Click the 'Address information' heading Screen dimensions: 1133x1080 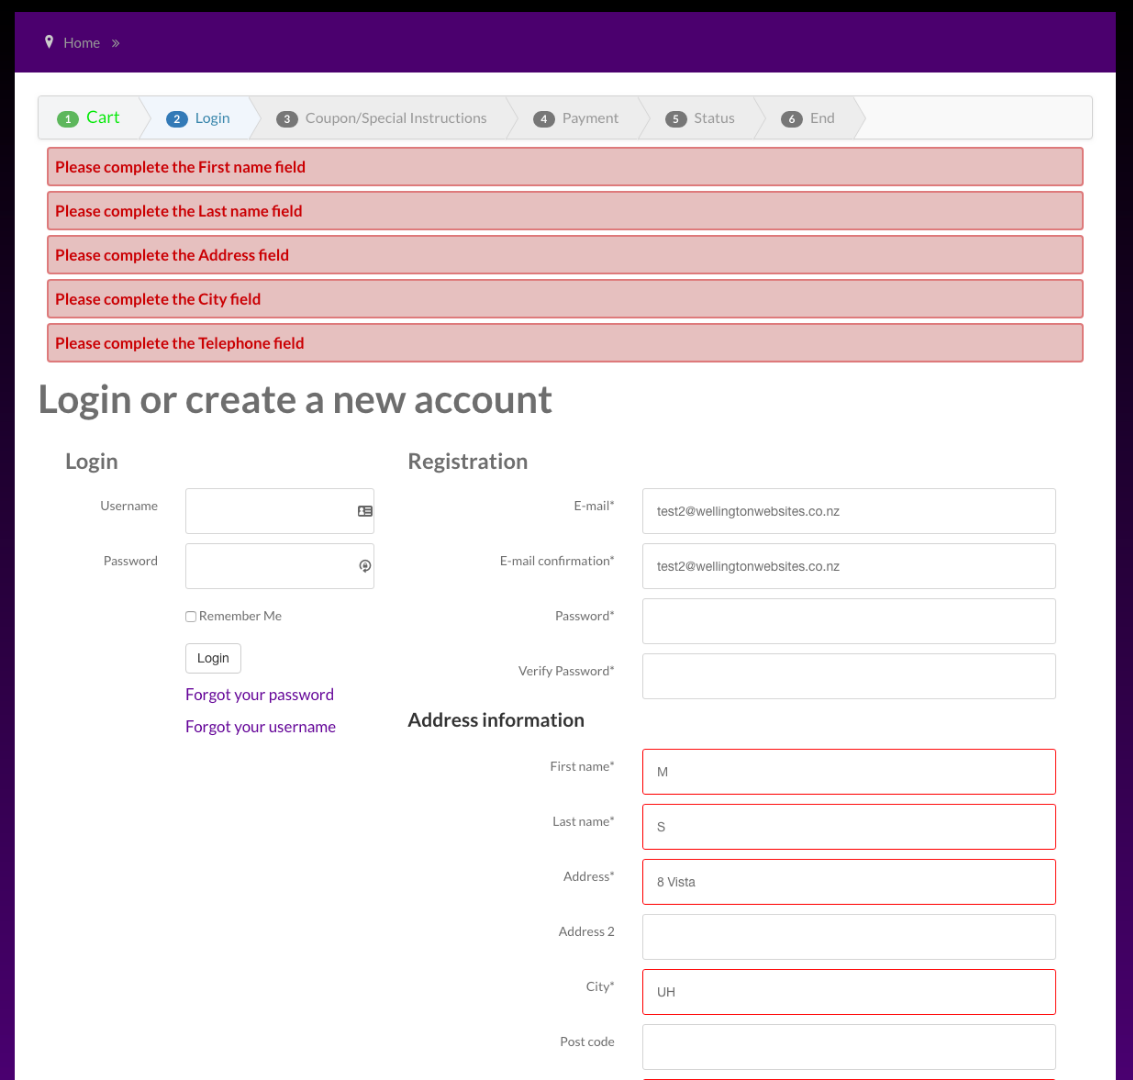tap(496, 720)
